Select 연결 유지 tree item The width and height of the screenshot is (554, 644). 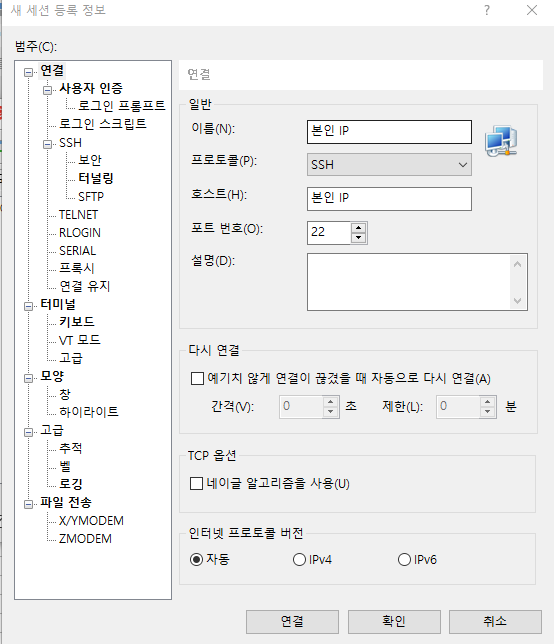(85, 286)
